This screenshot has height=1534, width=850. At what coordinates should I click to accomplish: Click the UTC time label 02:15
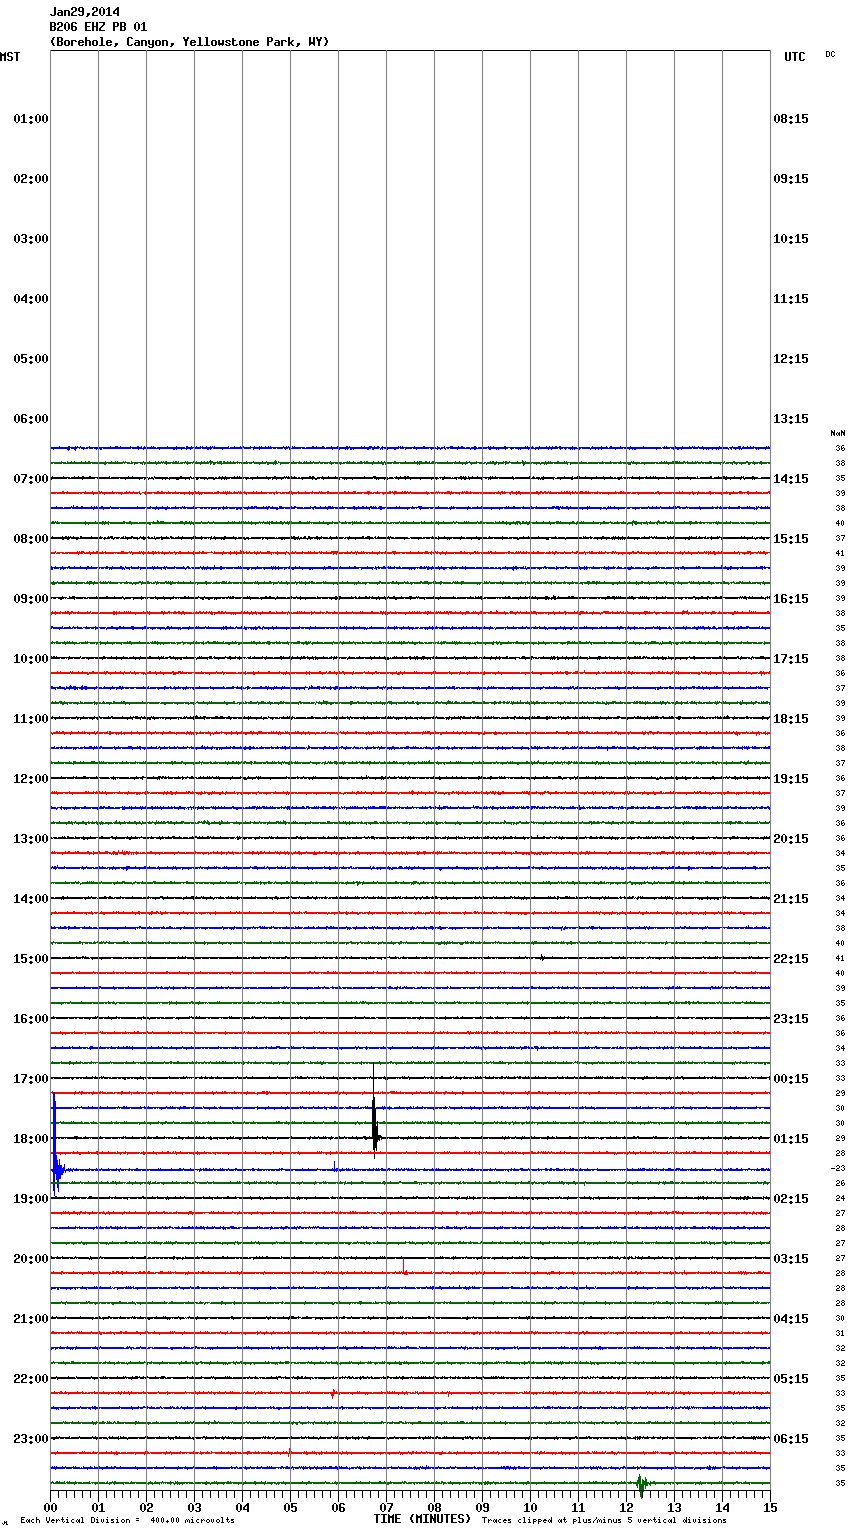point(791,1199)
